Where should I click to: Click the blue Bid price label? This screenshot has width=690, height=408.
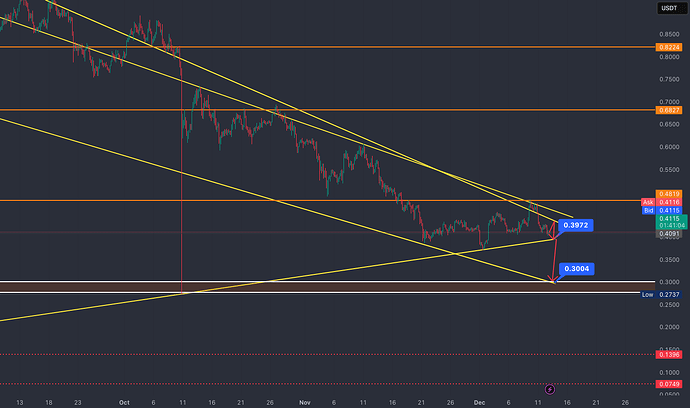654,211
